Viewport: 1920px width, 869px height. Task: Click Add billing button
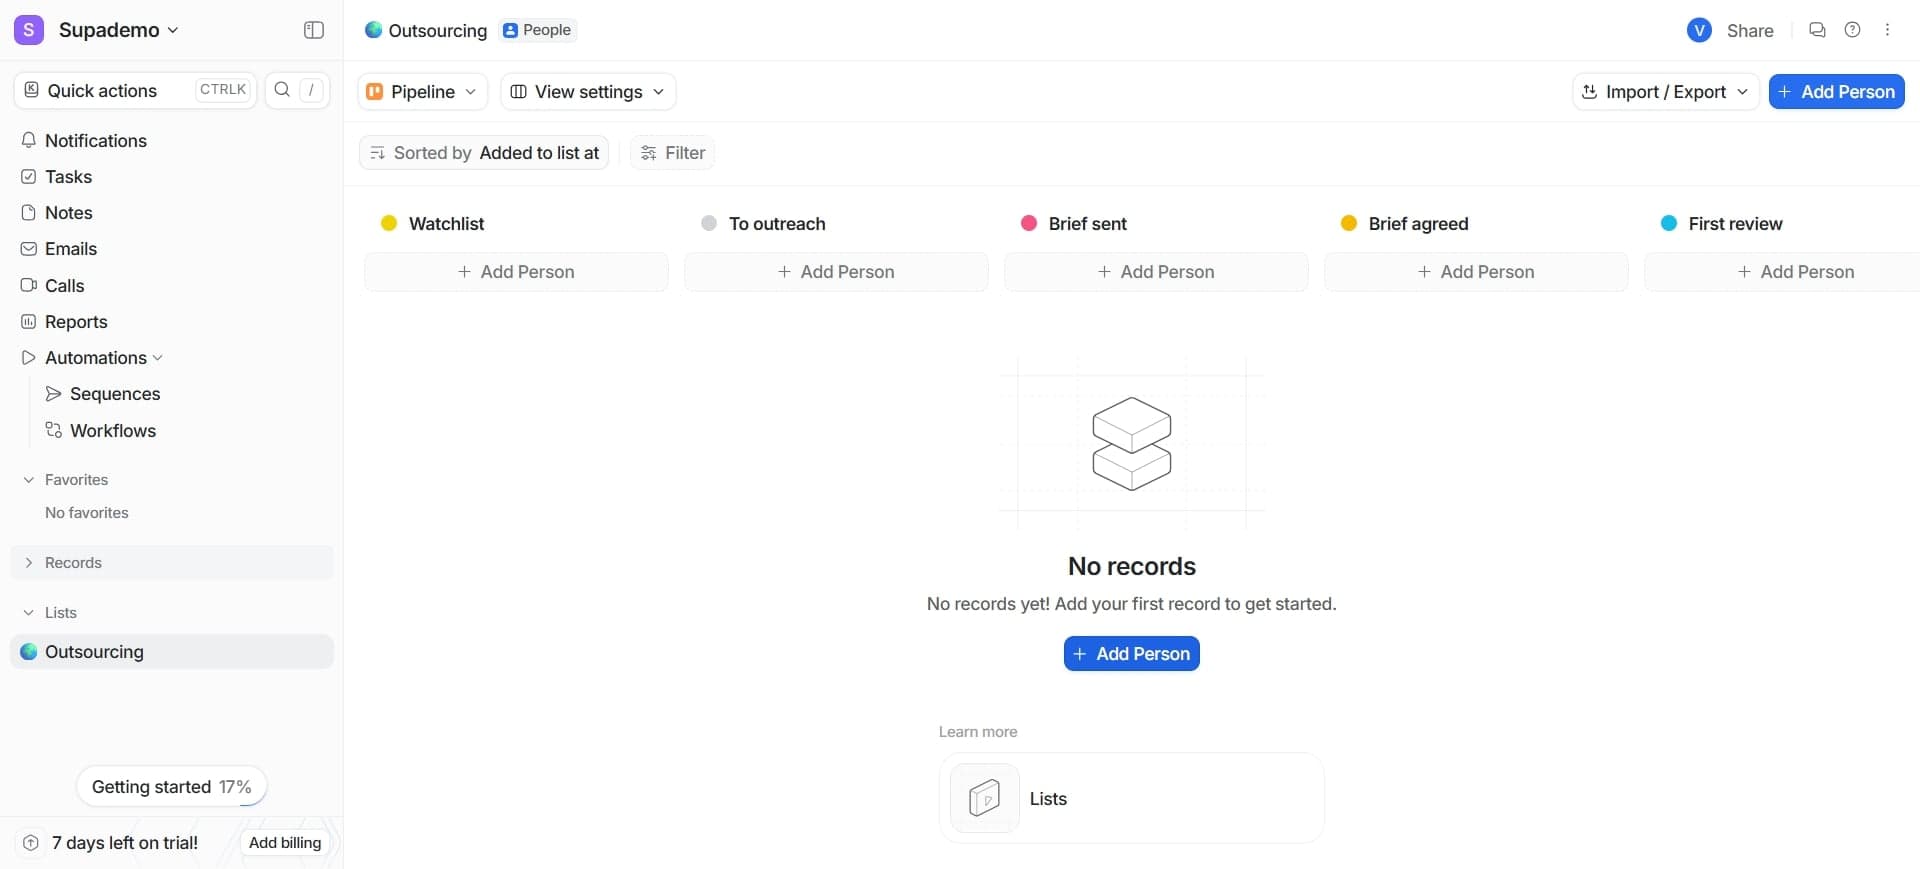(285, 843)
